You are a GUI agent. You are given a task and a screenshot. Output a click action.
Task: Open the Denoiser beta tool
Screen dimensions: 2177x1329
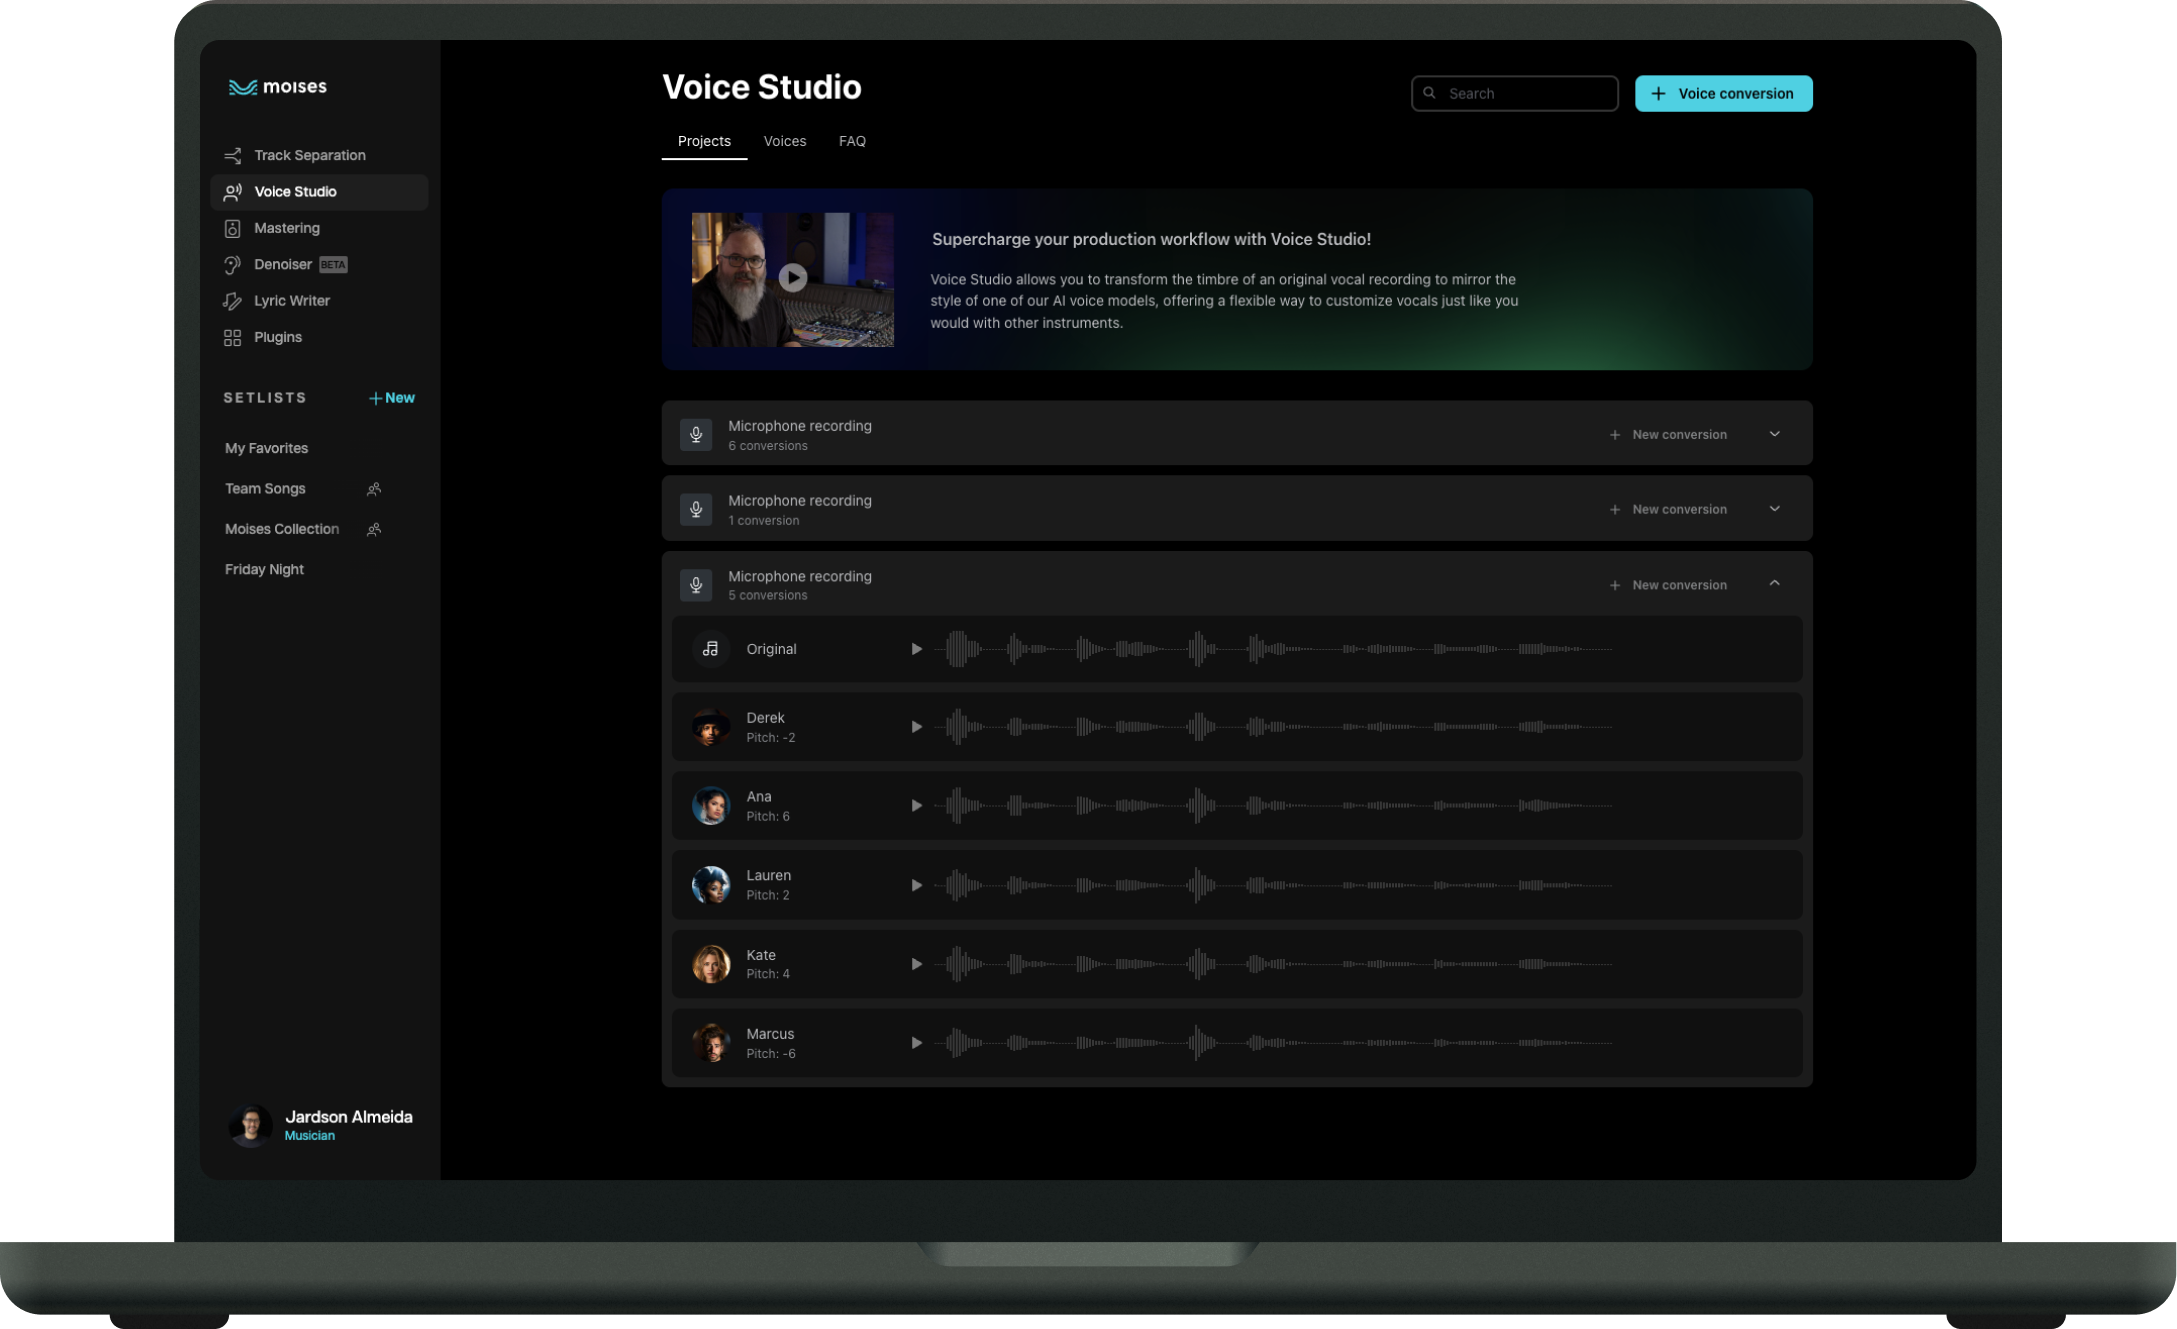click(283, 264)
